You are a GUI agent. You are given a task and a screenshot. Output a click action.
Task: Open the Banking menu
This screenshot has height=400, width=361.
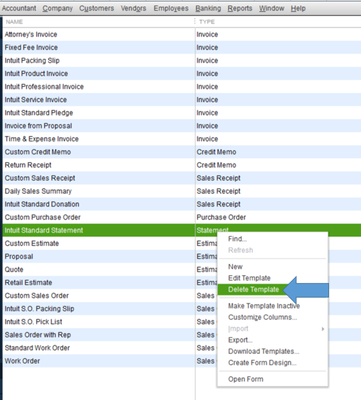[x=208, y=8]
